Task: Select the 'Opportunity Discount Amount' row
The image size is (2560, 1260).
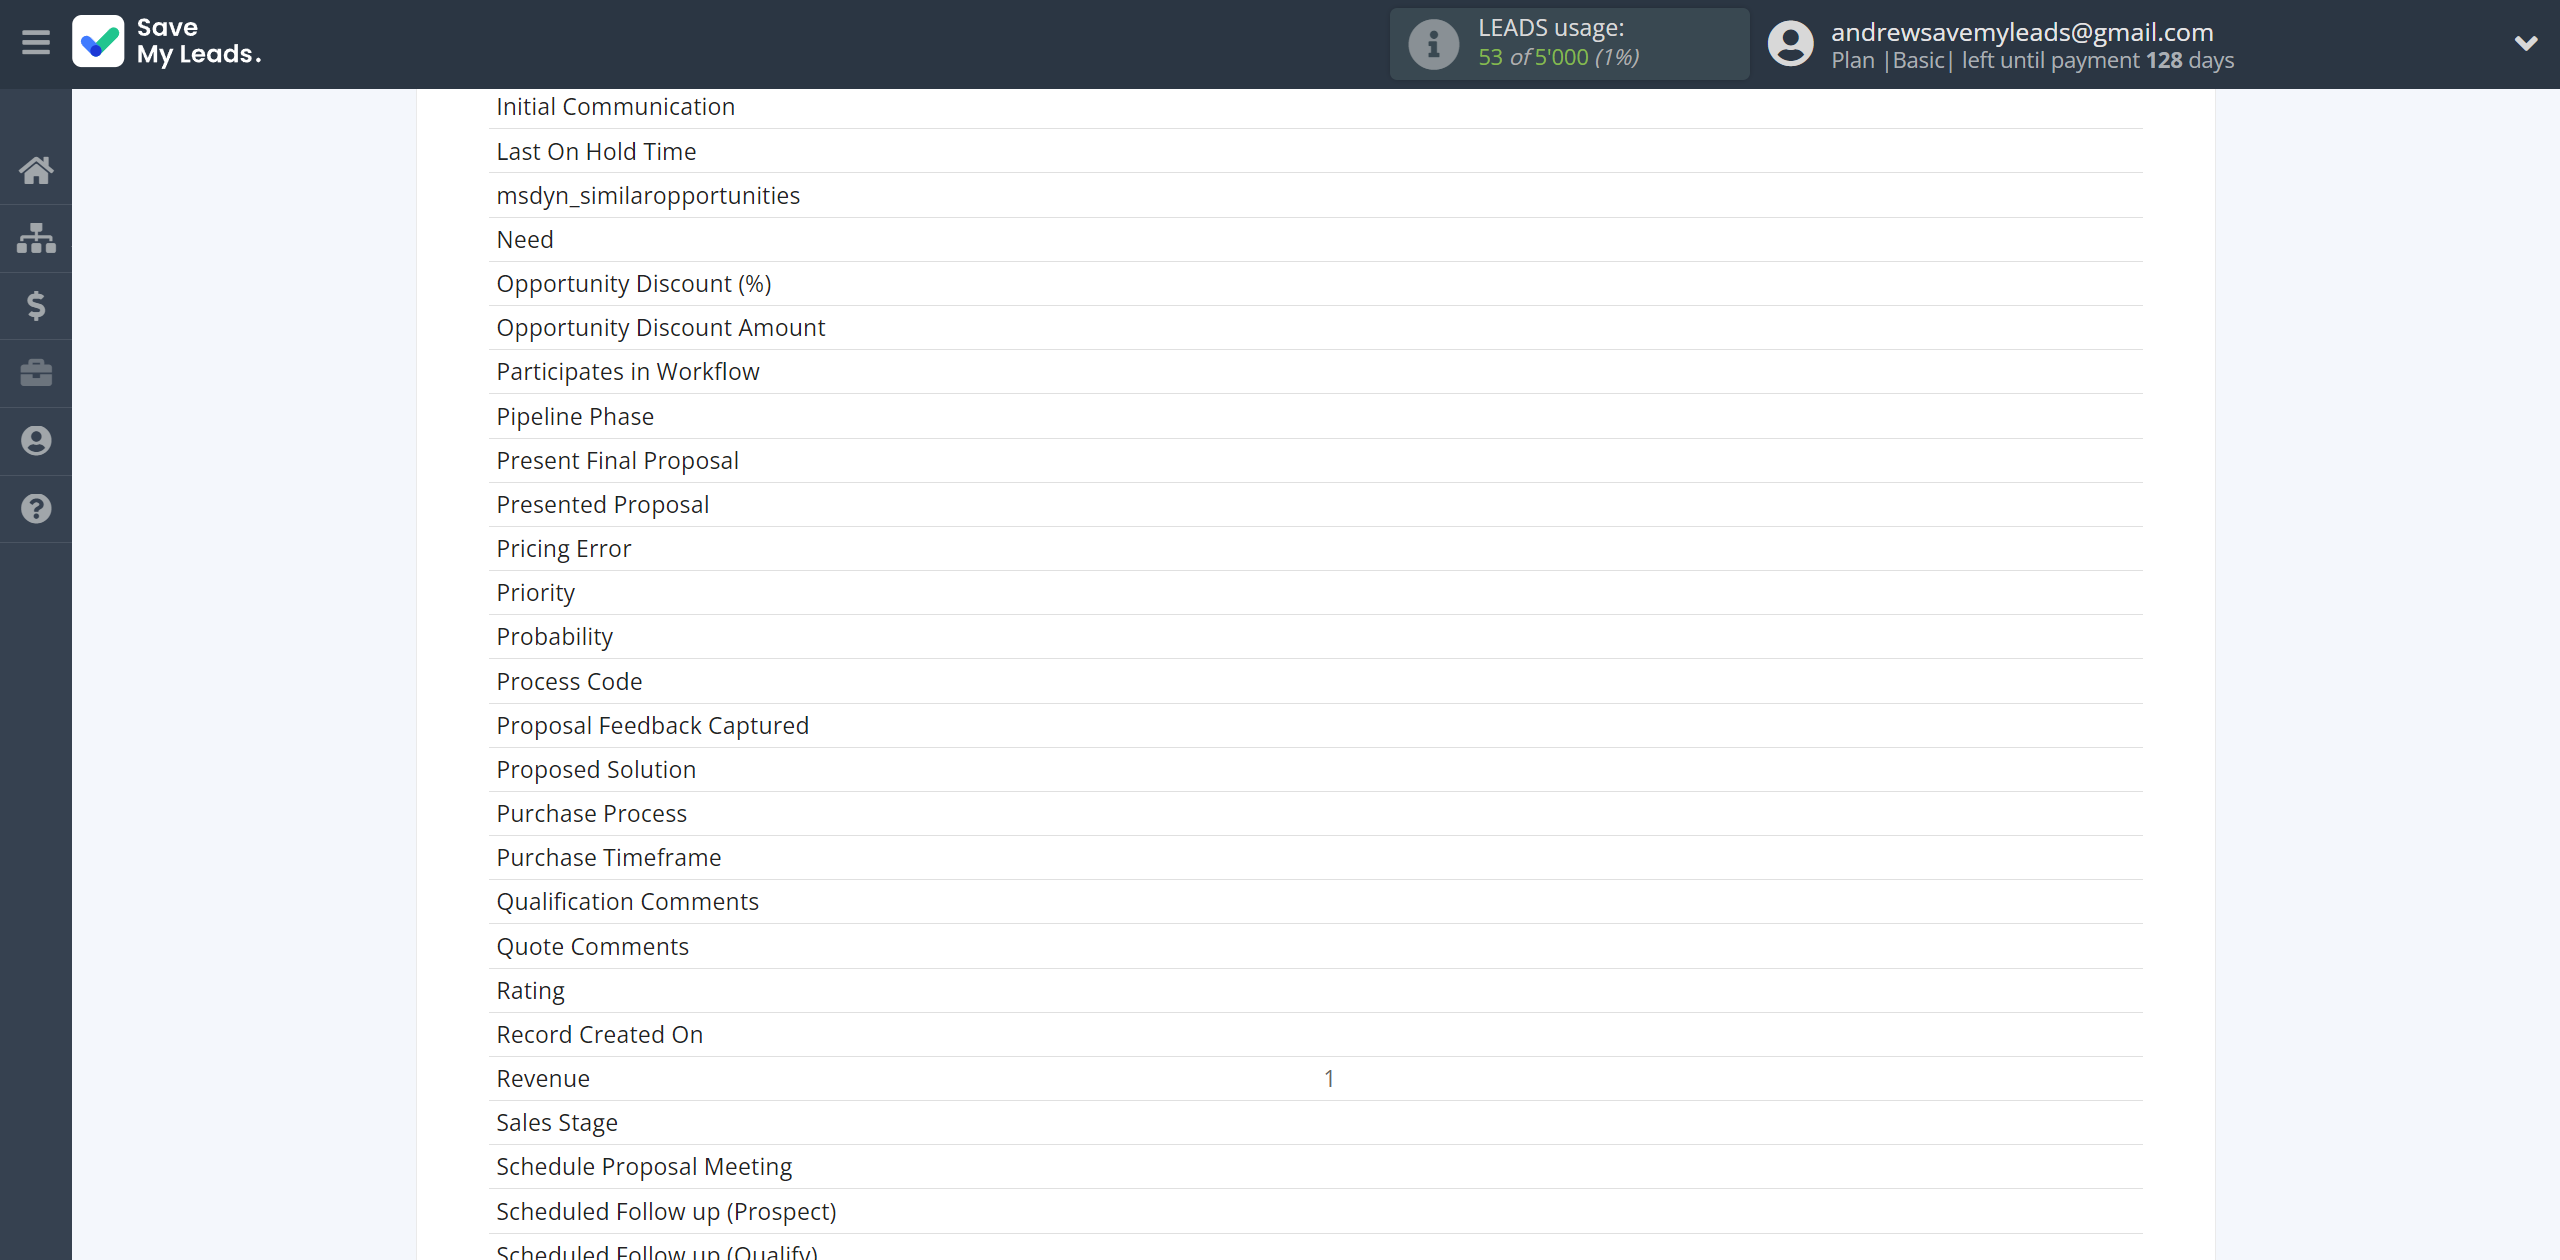Action: [x=1315, y=327]
